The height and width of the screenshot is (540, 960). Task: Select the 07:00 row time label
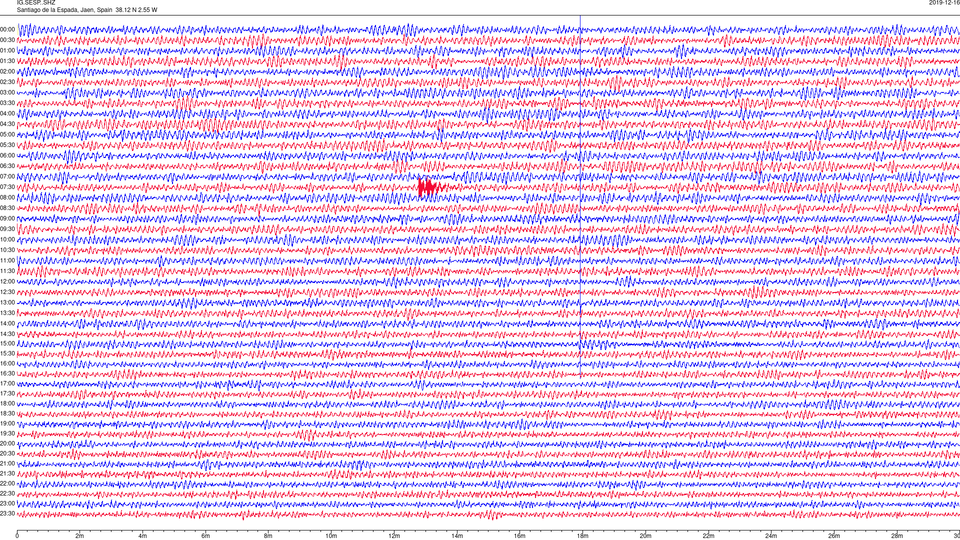[x=7, y=176]
